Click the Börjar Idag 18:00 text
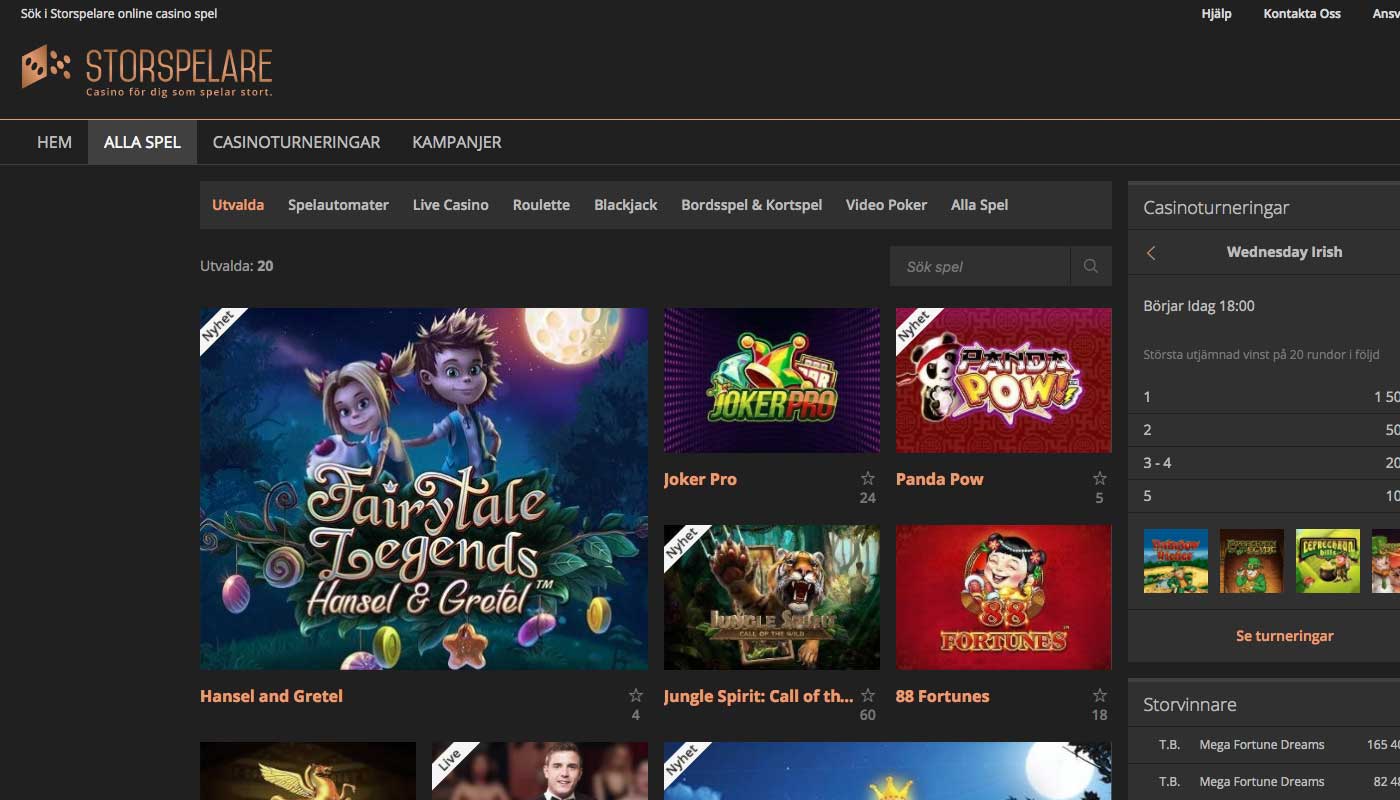 coord(1199,306)
